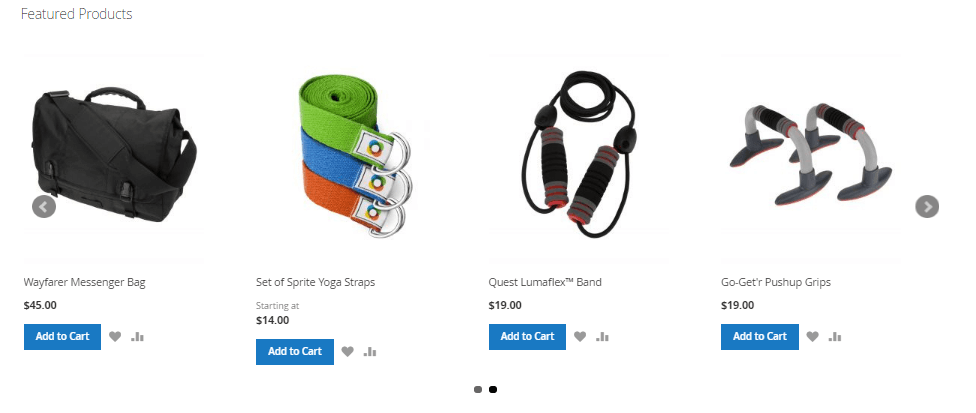
Task: Select the second carousel pagination dot
Action: click(492, 389)
